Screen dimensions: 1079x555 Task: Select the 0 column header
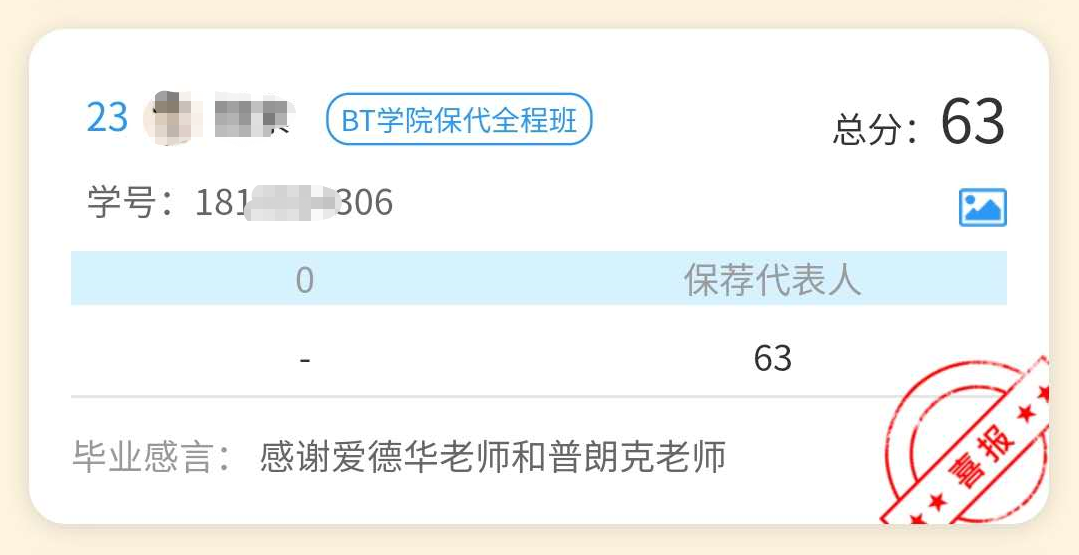pos(305,280)
